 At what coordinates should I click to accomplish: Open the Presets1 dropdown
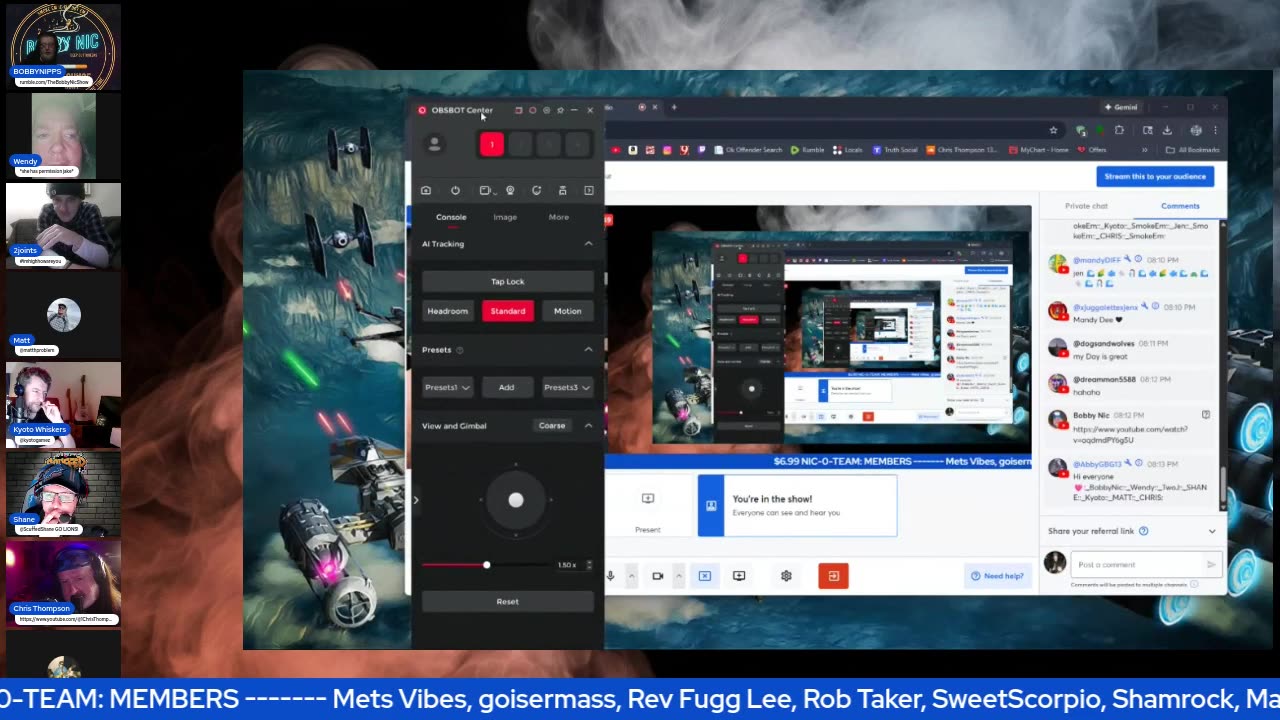(x=447, y=387)
